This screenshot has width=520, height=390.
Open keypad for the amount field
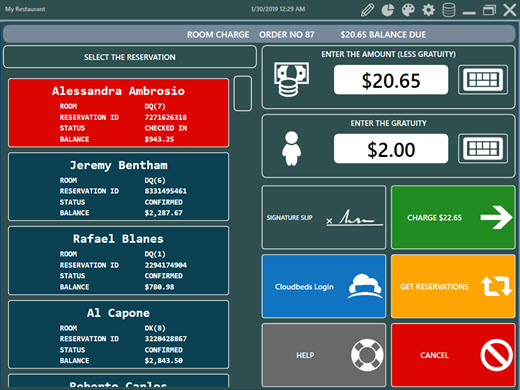pos(483,80)
